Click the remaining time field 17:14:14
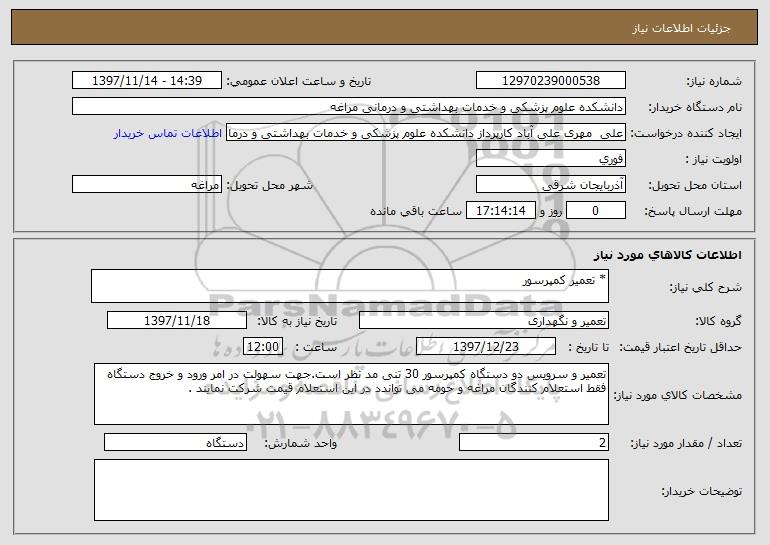770x545 pixels. [x=500, y=211]
